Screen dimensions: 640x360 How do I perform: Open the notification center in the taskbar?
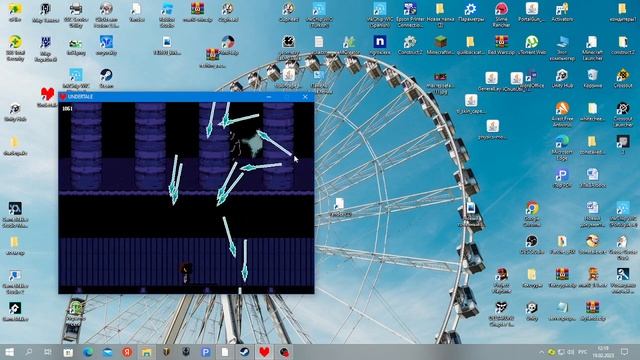(x=624, y=352)
